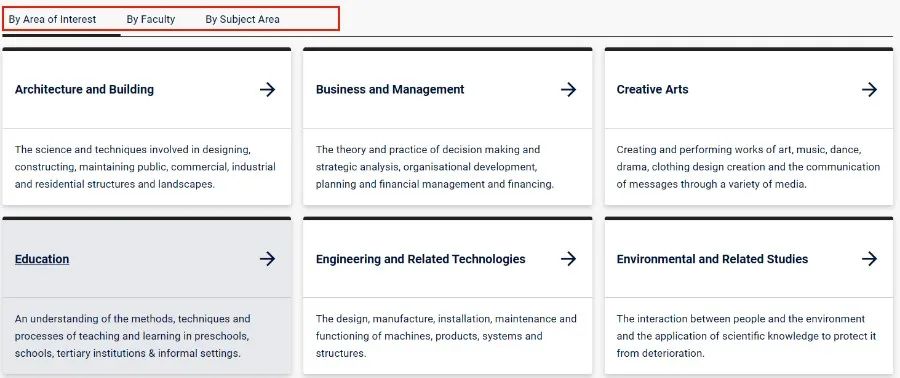Viewport: 900px width, 378px height.
Task: Open Engineering and Related Technologies heading
Action: click(x=420, y=259)
